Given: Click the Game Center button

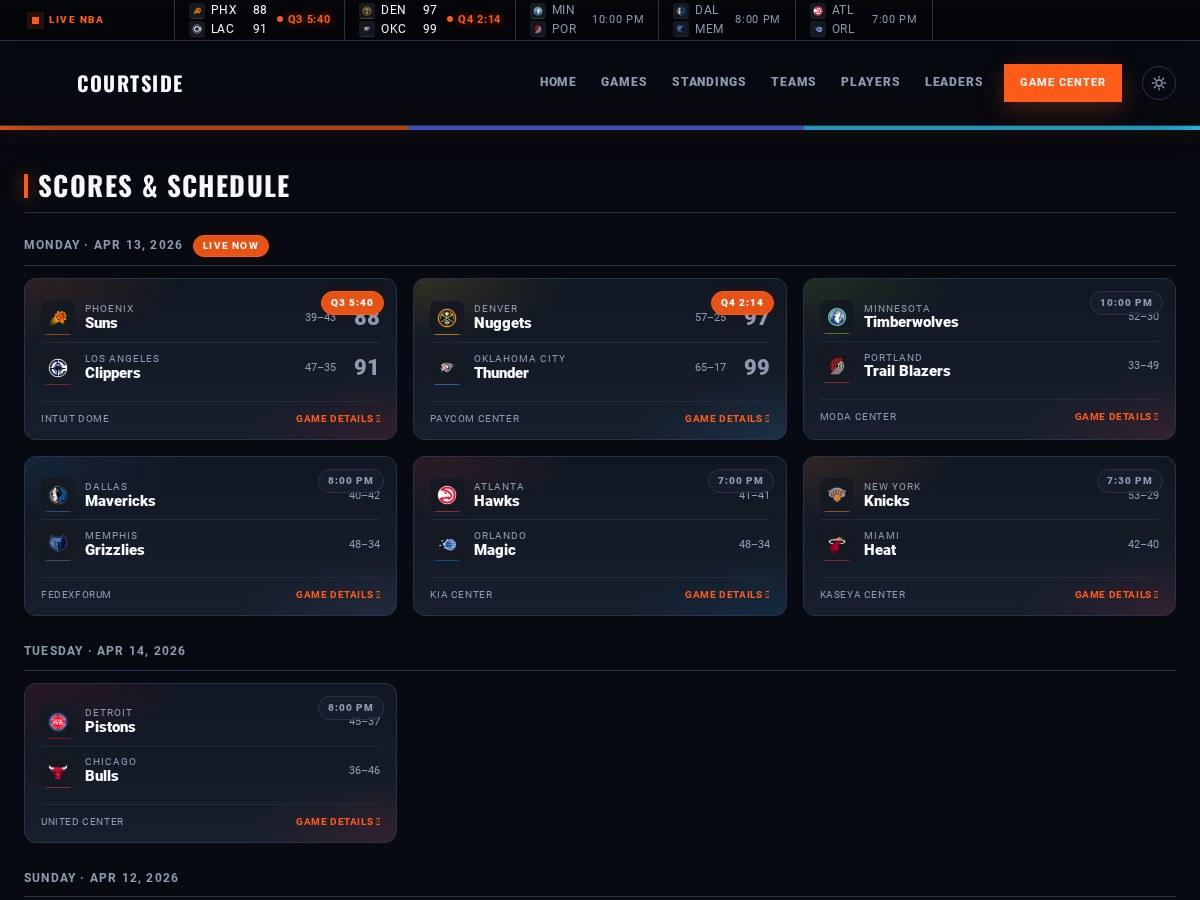Looking at the screenshot, I should [1063, 83].
